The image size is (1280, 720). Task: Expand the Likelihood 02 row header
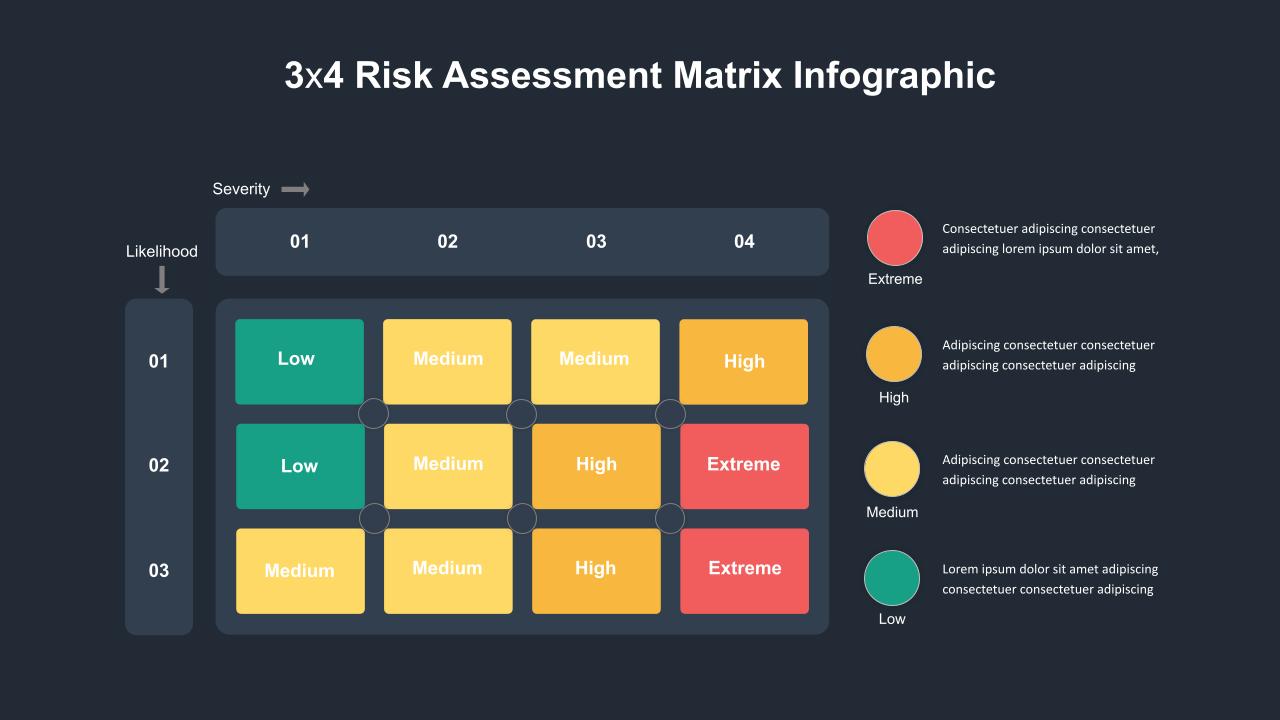(158, 466)
